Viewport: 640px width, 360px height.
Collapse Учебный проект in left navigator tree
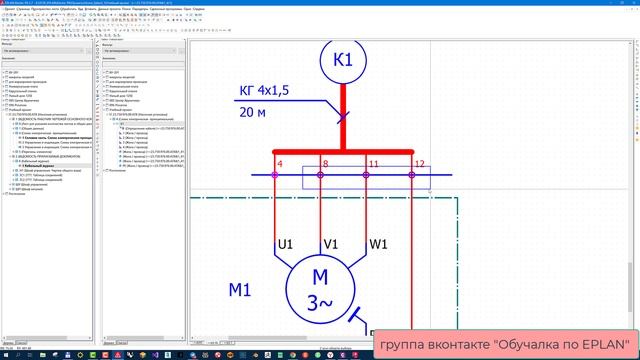coord(4,110)
